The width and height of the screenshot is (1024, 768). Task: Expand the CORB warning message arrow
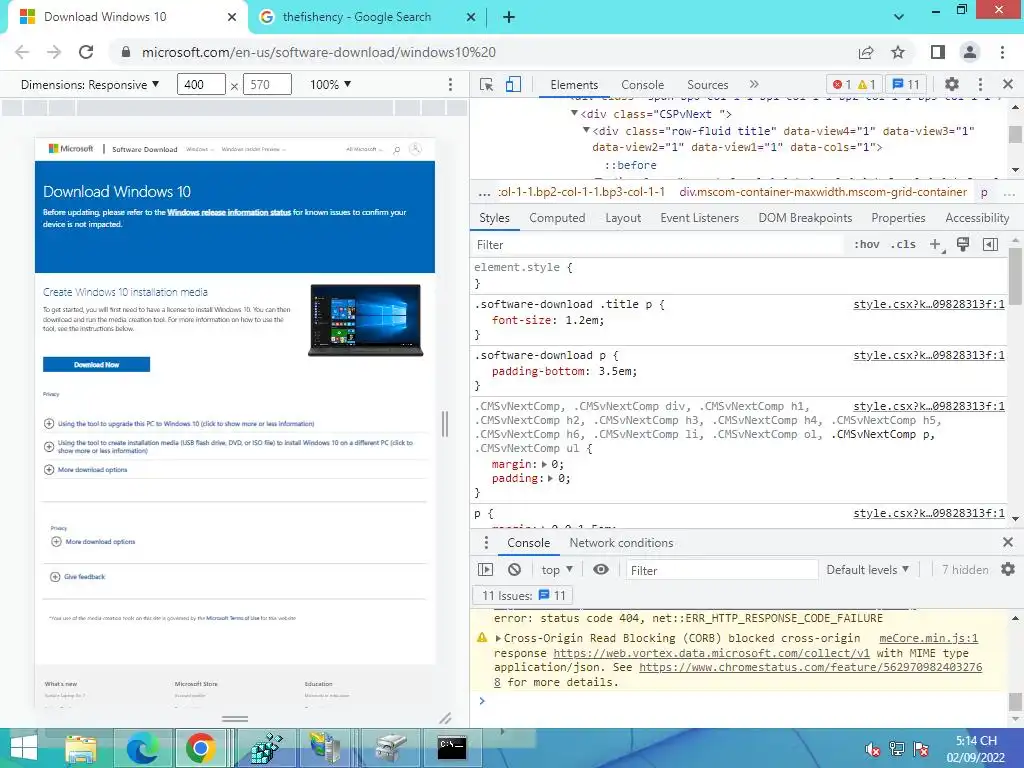[x=498, y=638]
